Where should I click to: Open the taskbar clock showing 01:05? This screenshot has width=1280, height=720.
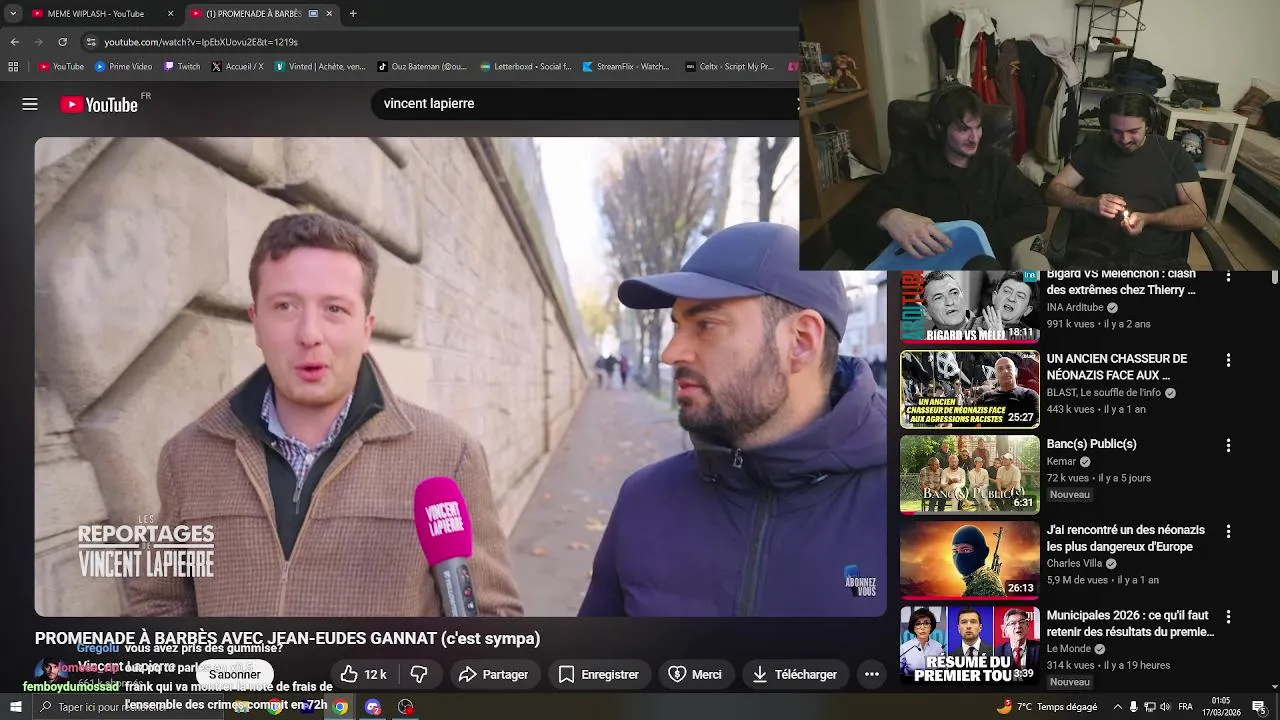pyautogui.click(x=1221, y=707)
